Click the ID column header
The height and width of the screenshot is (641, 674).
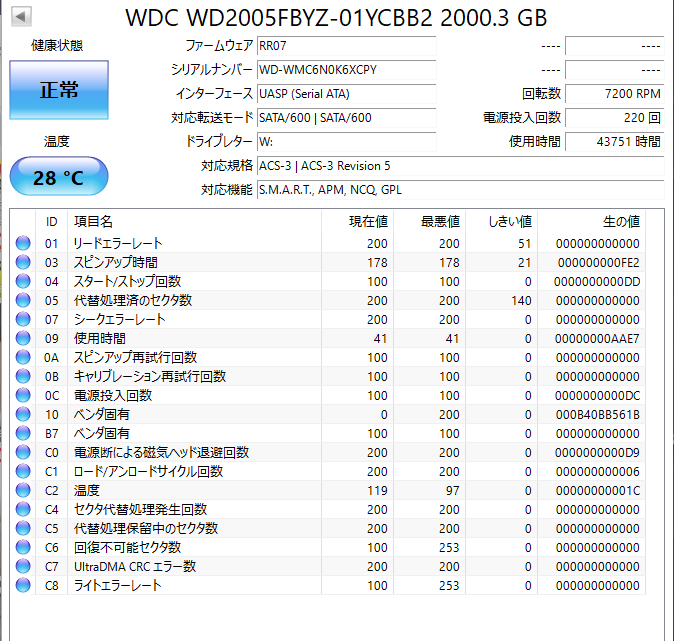(52, 222)
